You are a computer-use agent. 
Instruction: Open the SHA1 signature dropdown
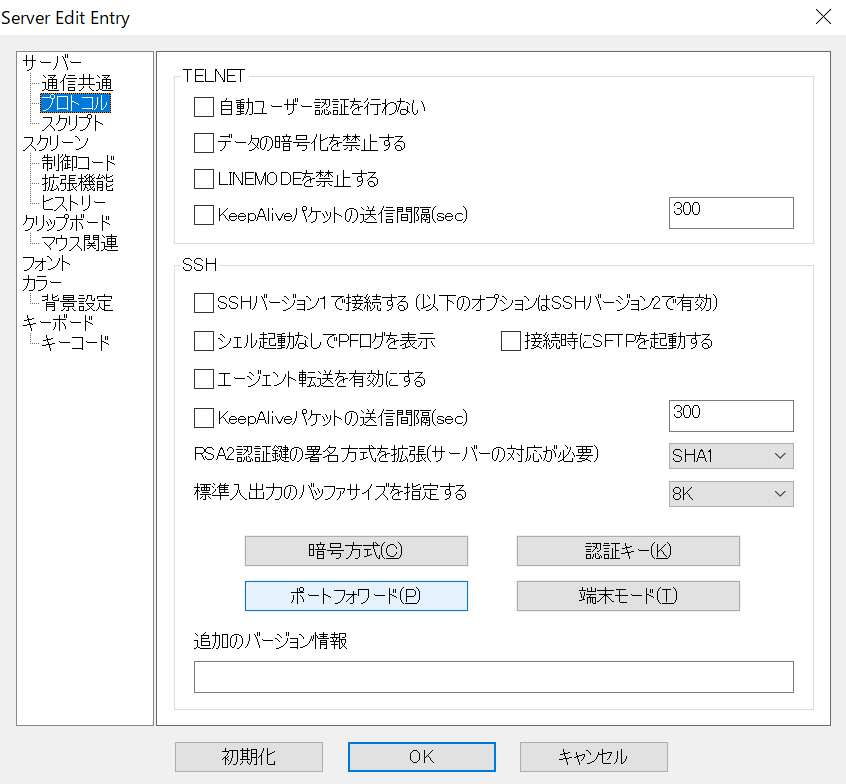coord(731,456)
